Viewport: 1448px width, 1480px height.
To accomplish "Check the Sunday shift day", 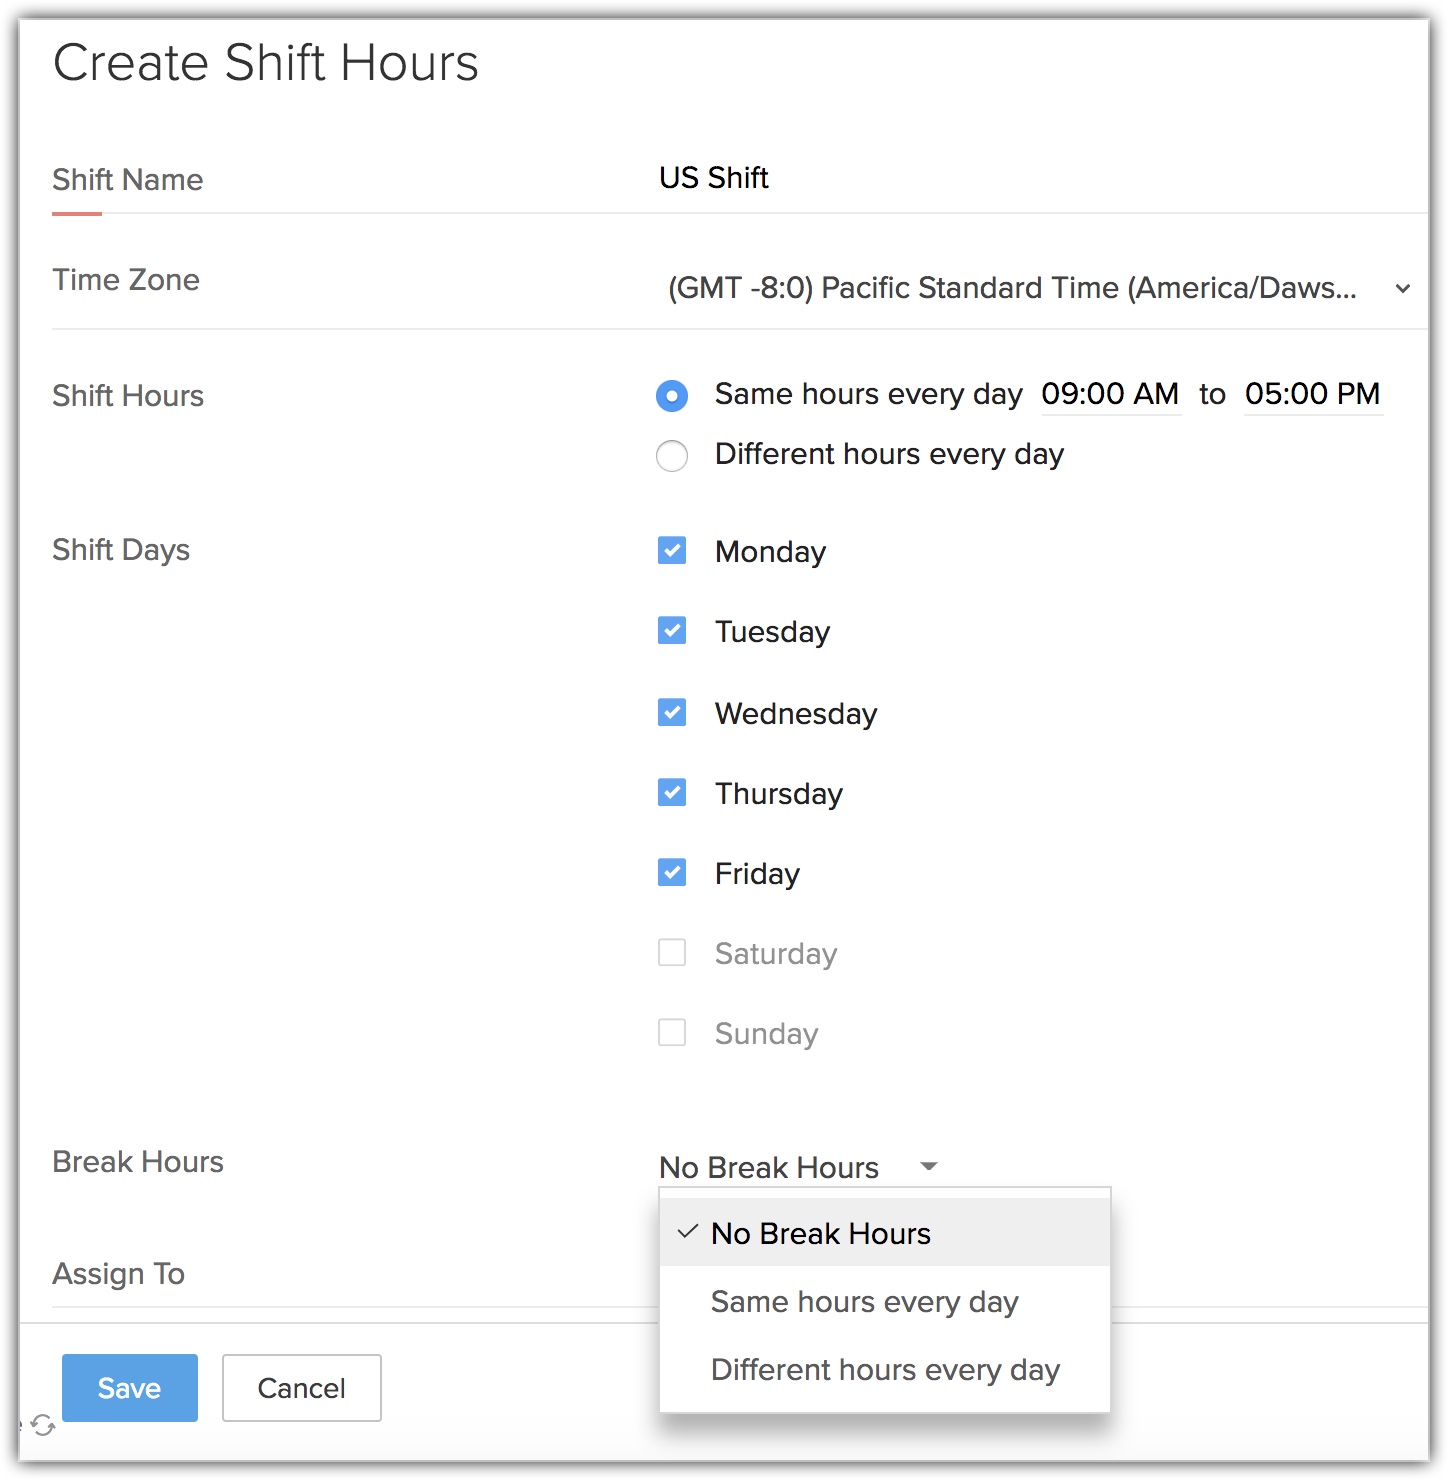I will point(672,1033).
